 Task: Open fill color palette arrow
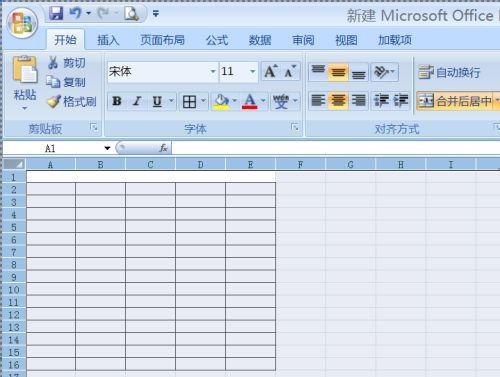tap(234, 100)
